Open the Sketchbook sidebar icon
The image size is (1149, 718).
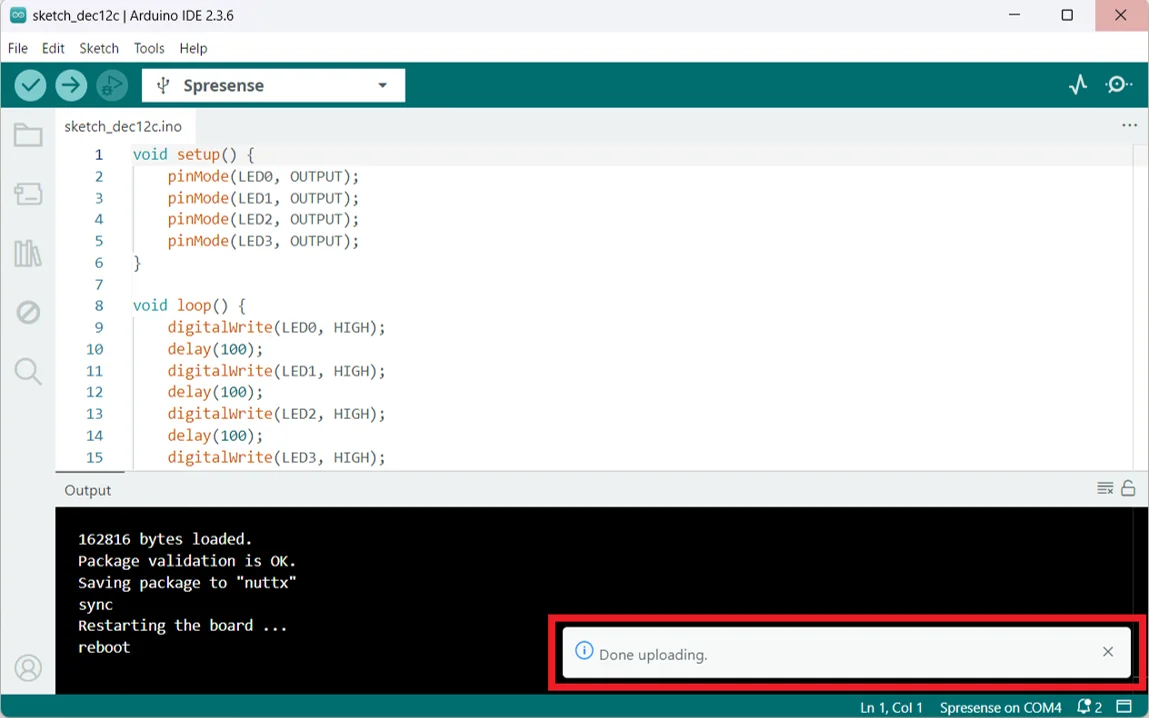28,135
